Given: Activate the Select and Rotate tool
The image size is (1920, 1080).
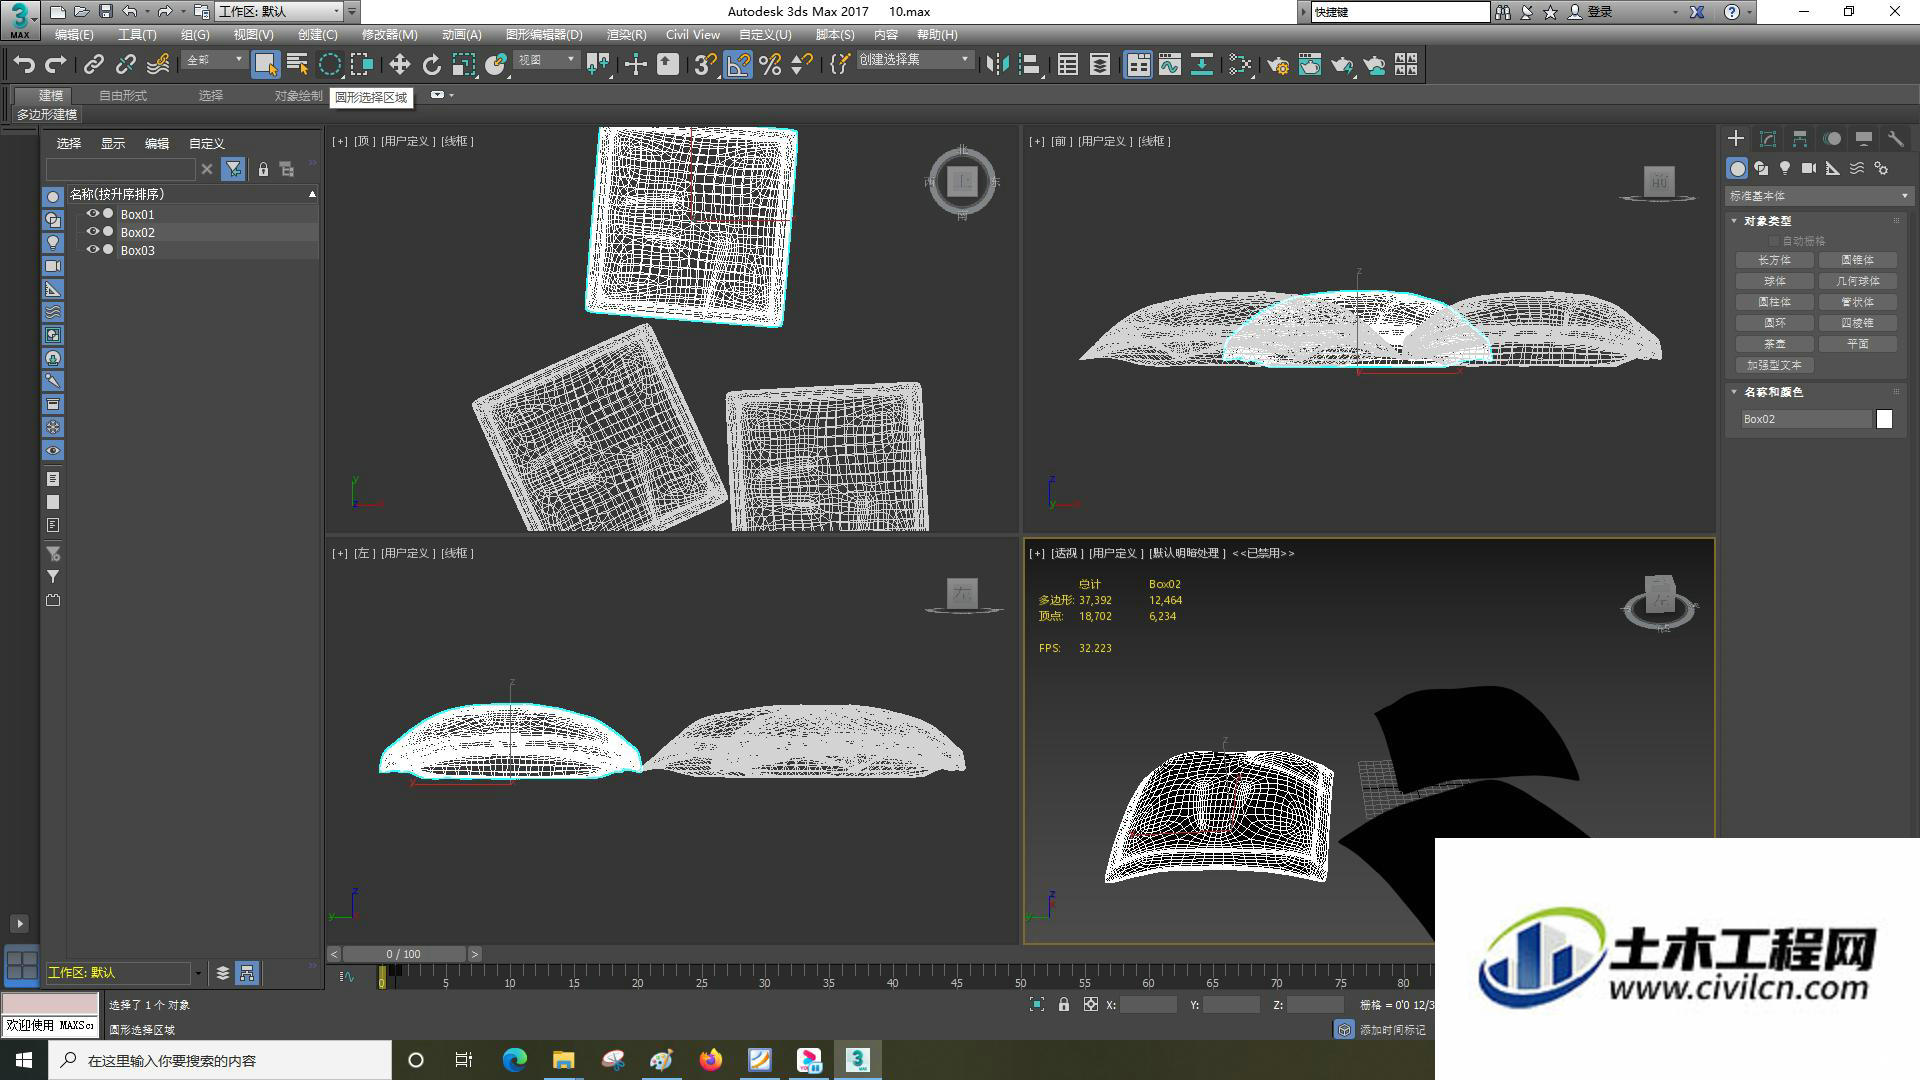Looking at the screenshot, I should coord(431,65).
